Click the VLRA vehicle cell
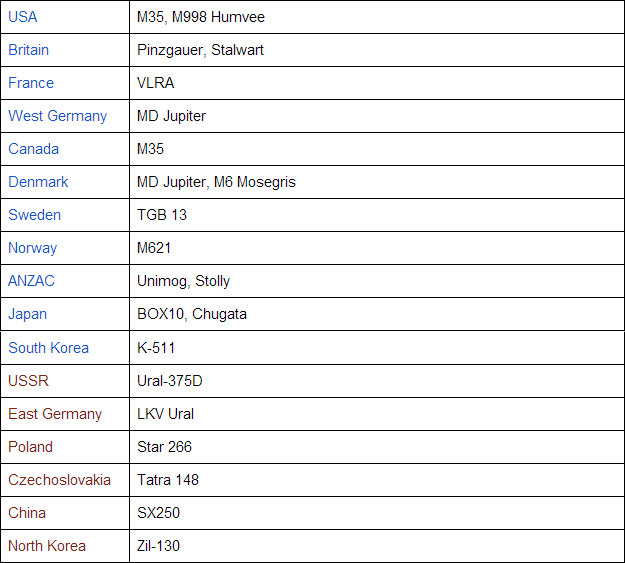The width and height of the screenshot is (625, 563). click(377, 83)
